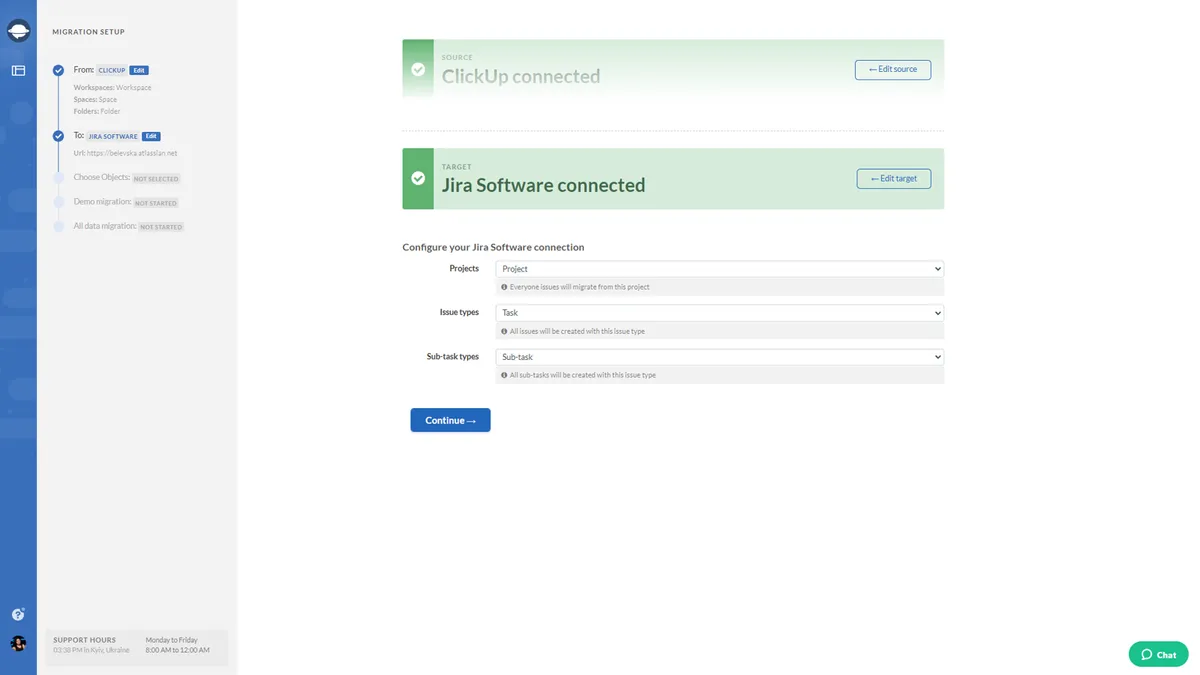Select the All data migration step label

pos(105,226)
